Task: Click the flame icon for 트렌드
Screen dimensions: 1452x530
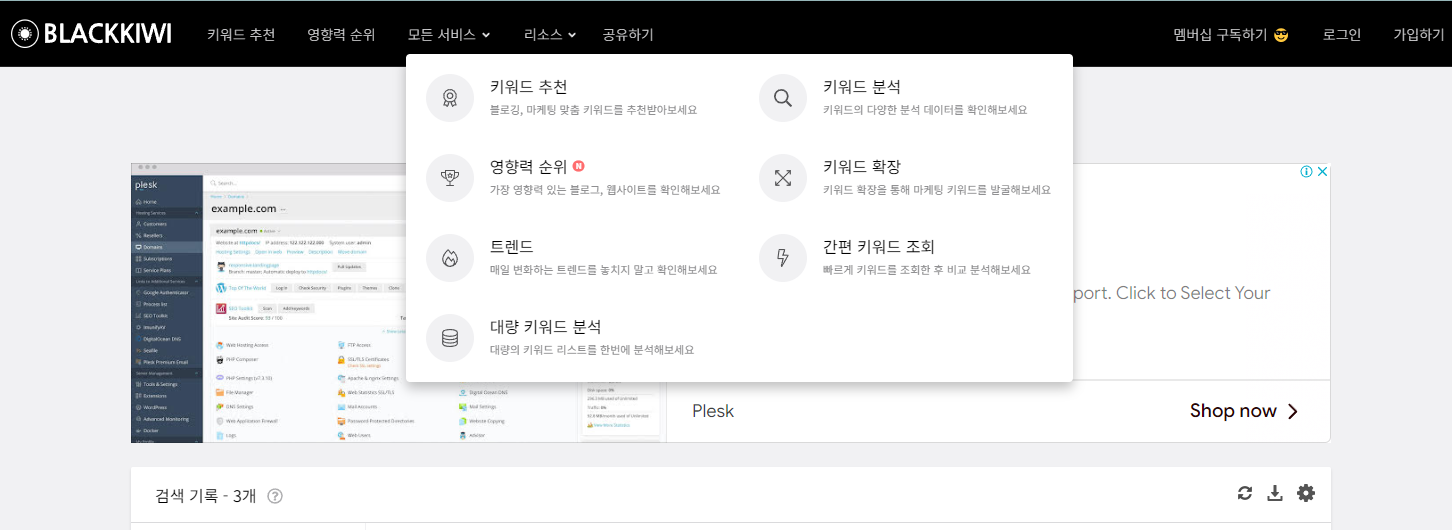Action: [x=450, y=258]
